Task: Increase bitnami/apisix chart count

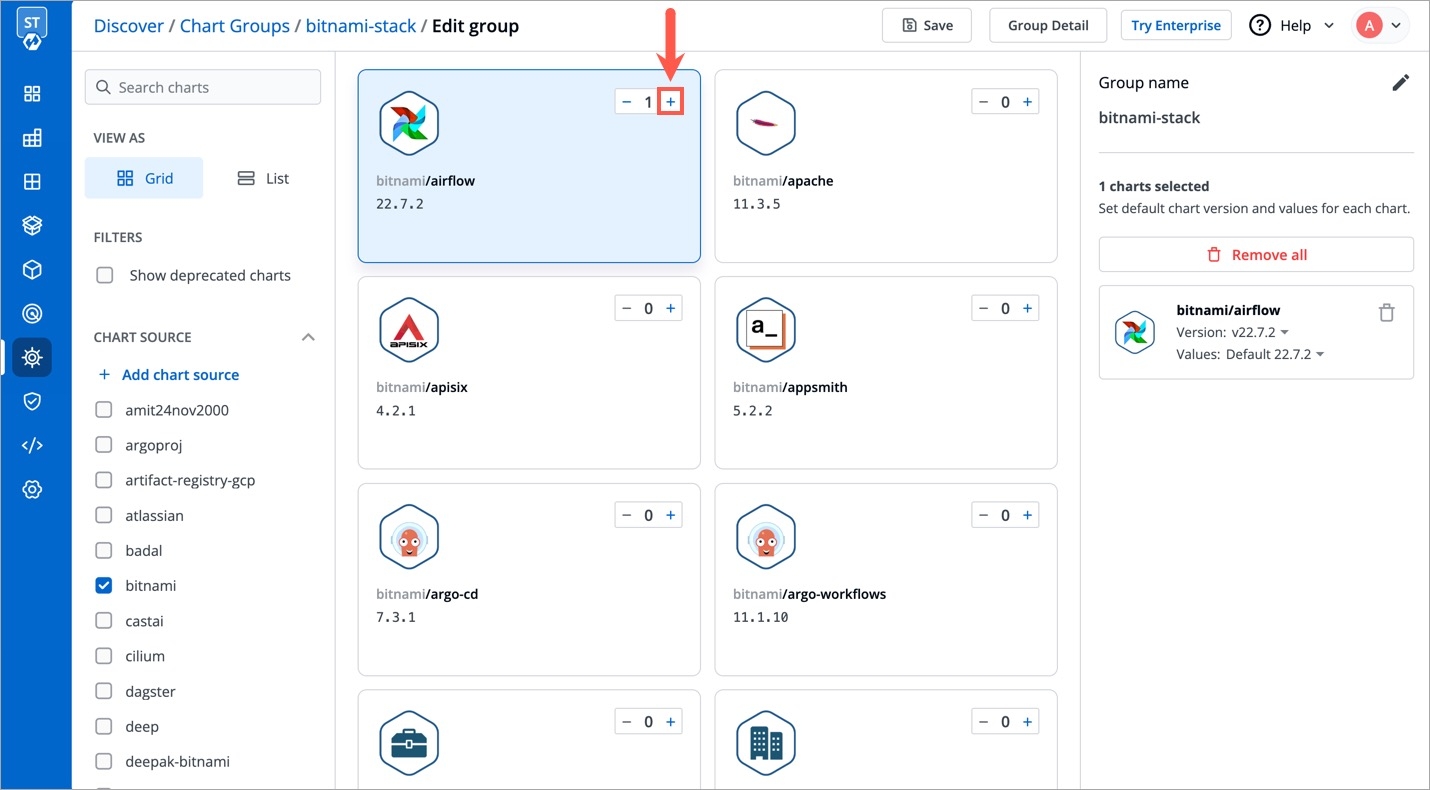Action: point(671,309)
